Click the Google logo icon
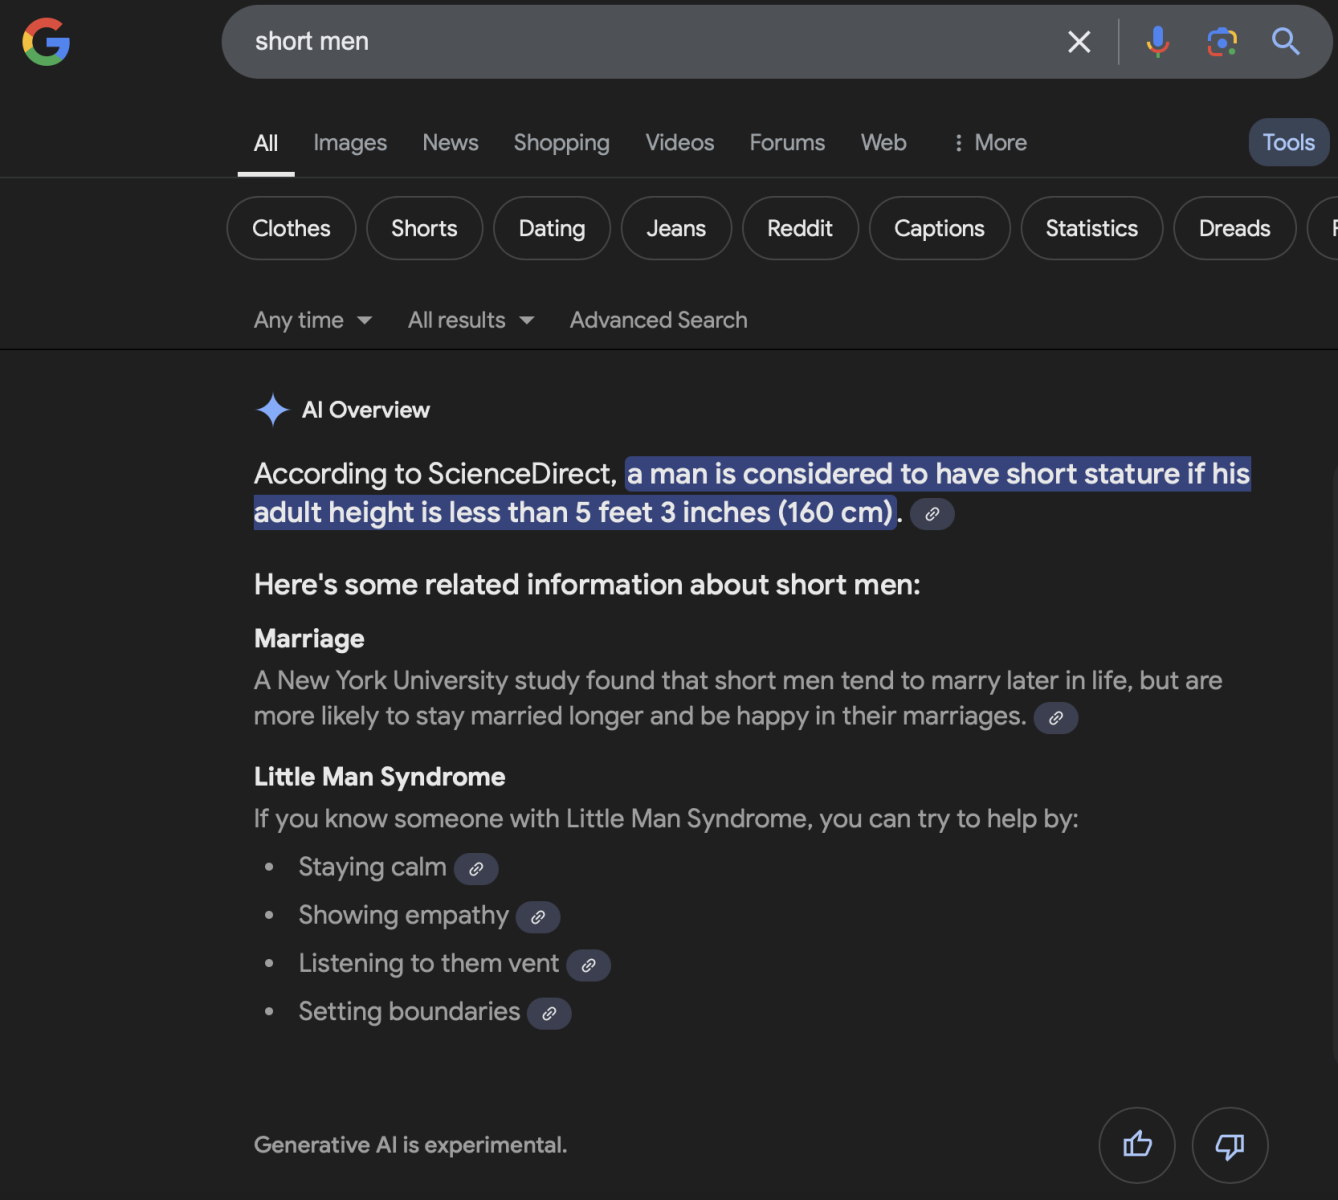The width and height of the screenshot is (1338, 1200). point(46,42)
